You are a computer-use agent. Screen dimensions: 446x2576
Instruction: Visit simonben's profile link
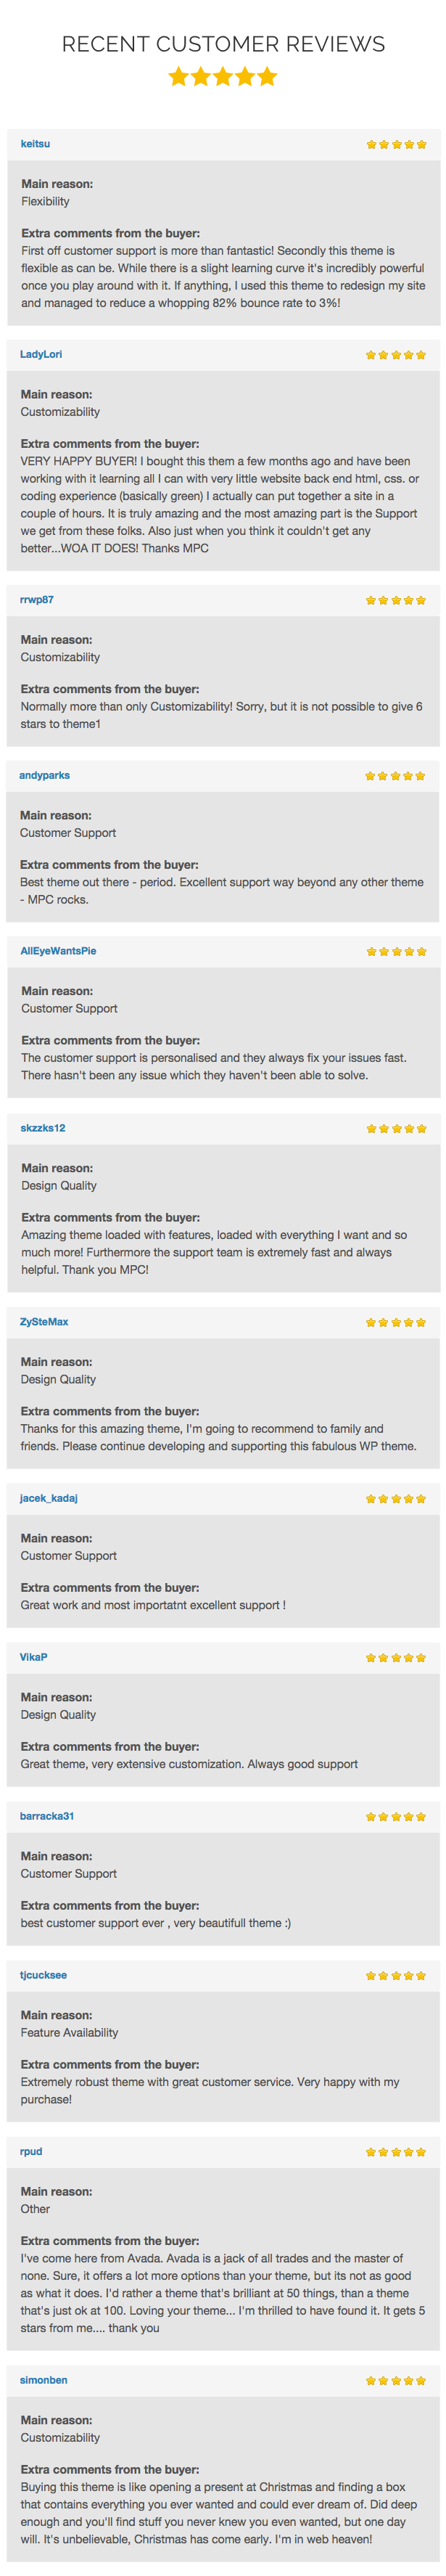click(x=44, y=2381)
